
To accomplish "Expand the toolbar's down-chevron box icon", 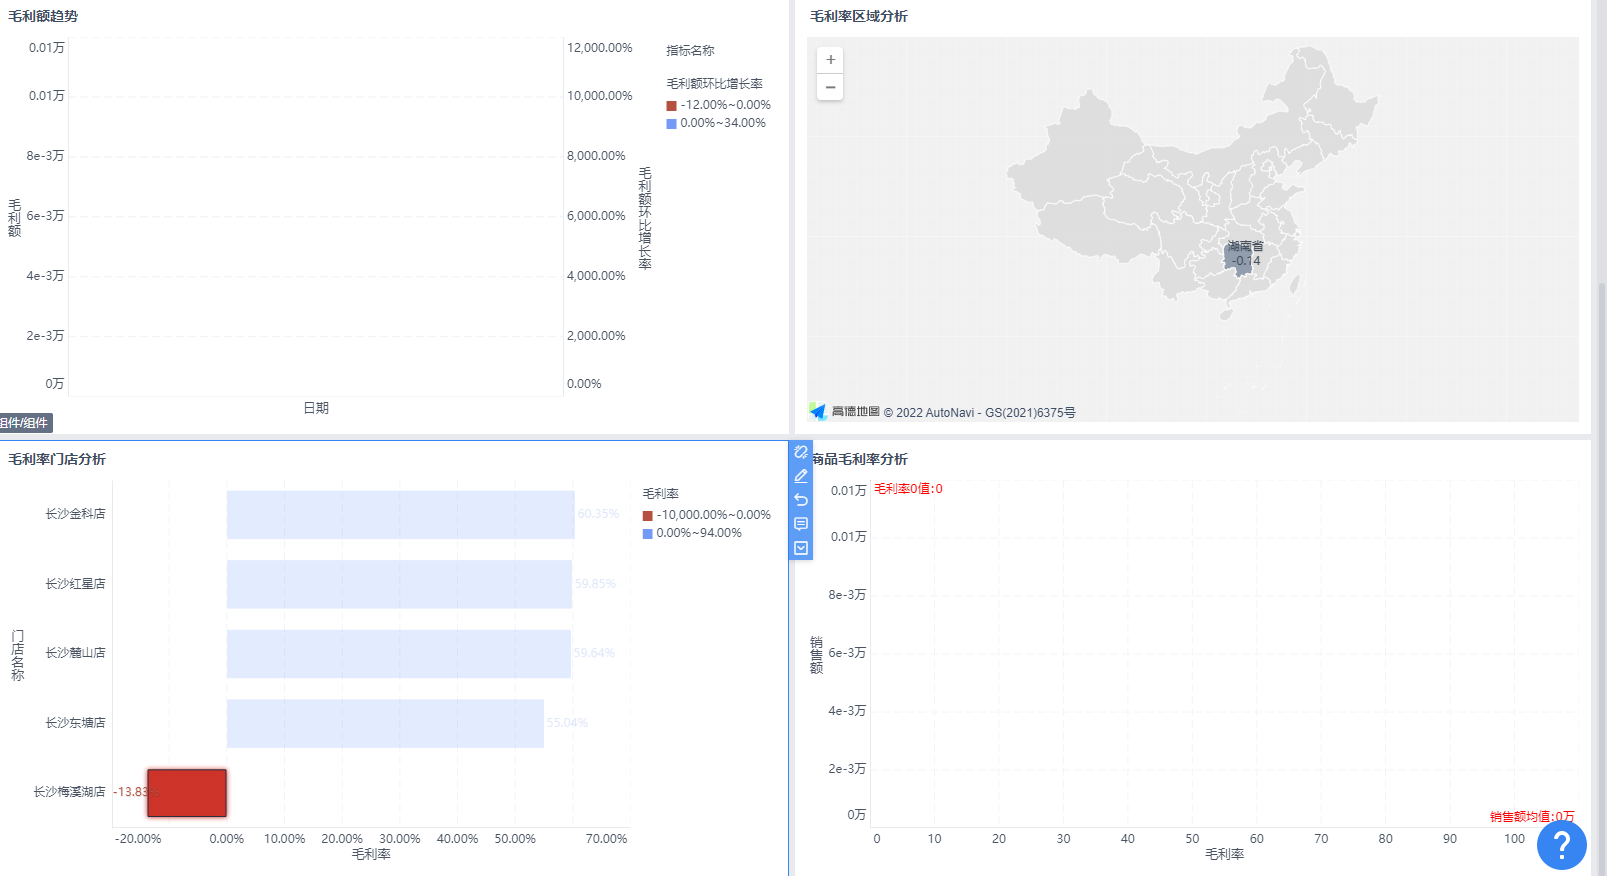I will tap(801, 548).
